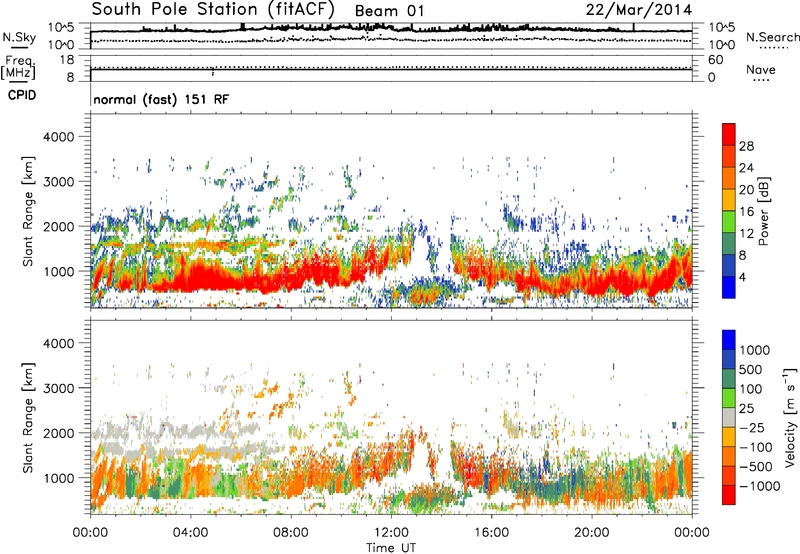Click the 60 tick on Nave axis
This screenshot has width=800, height=554.
[x=715, y=60]
